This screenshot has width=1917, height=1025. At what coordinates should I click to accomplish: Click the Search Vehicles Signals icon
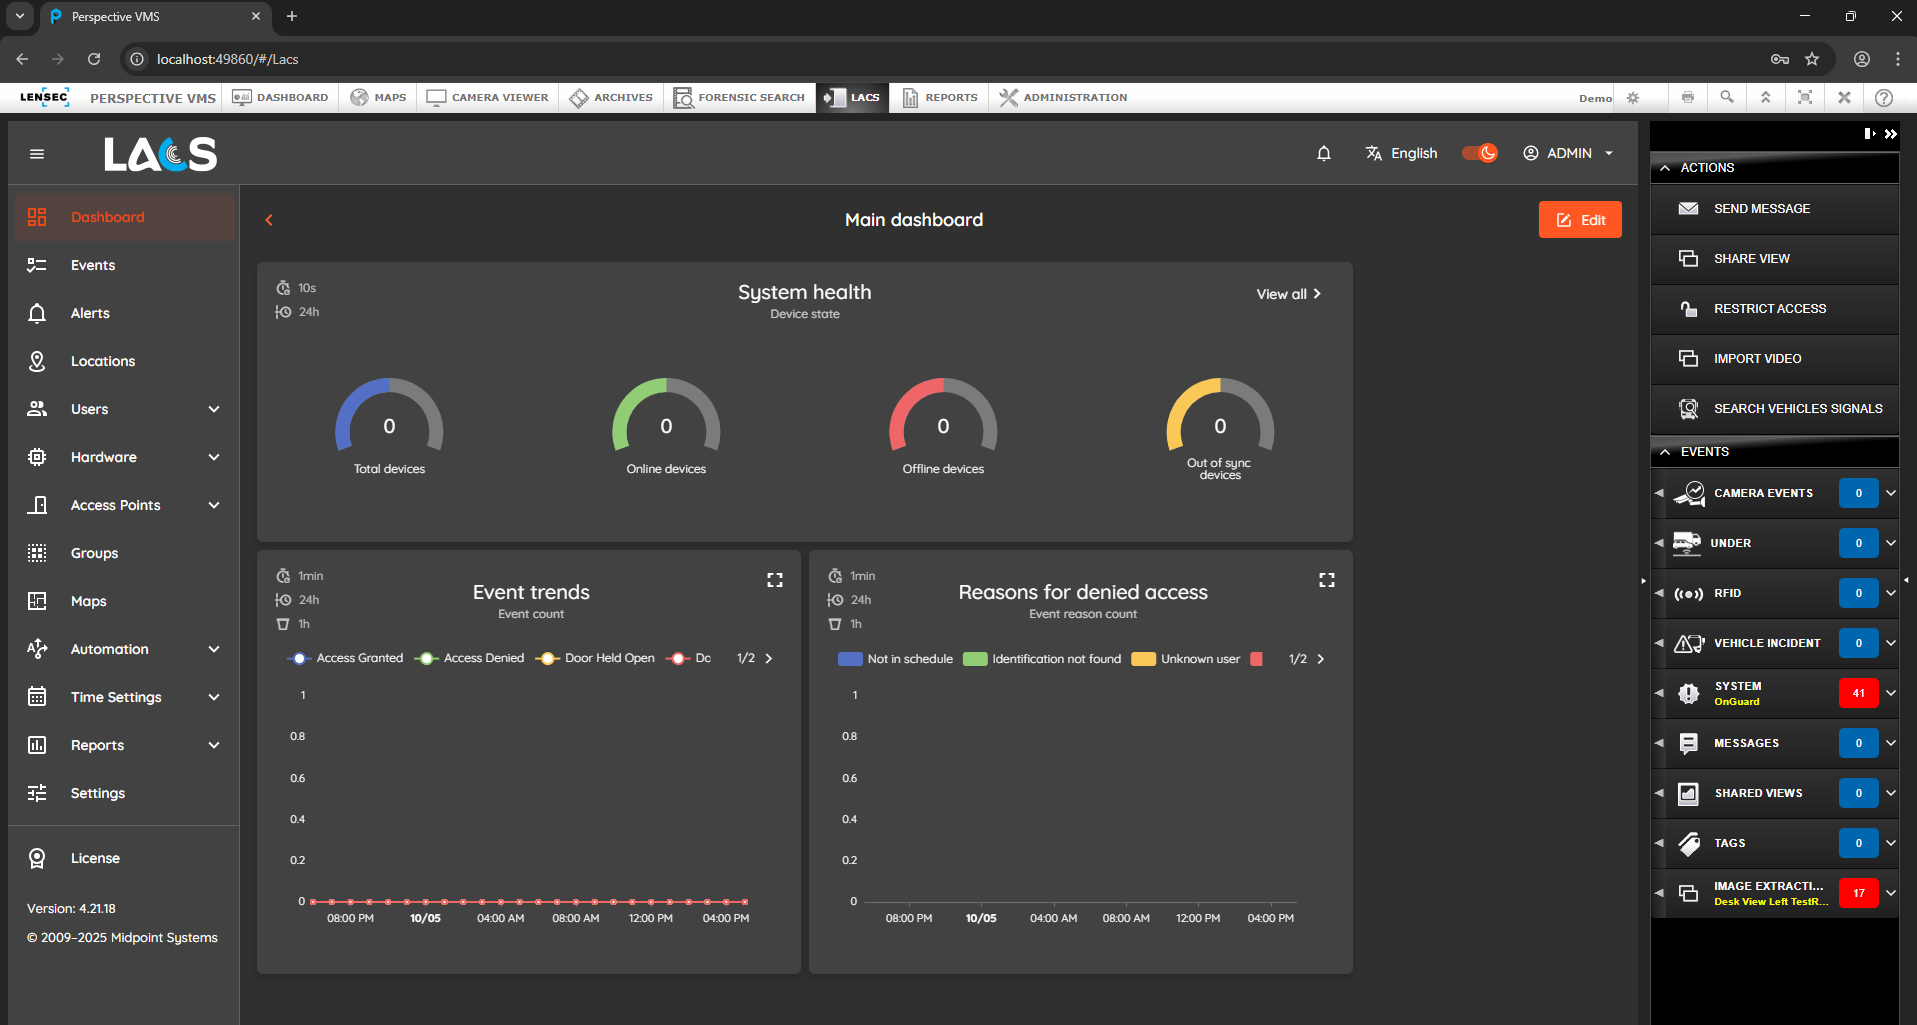tap(1688, 409)
